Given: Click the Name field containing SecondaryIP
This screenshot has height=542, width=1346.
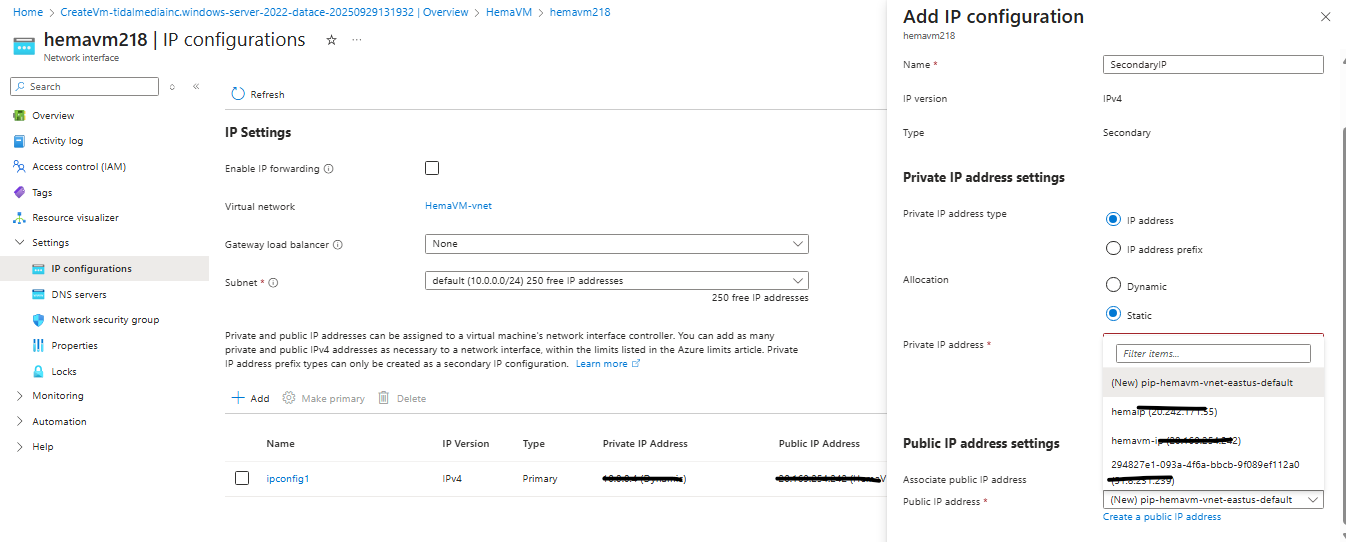Looking at the screenshot, I should 1213,64.
